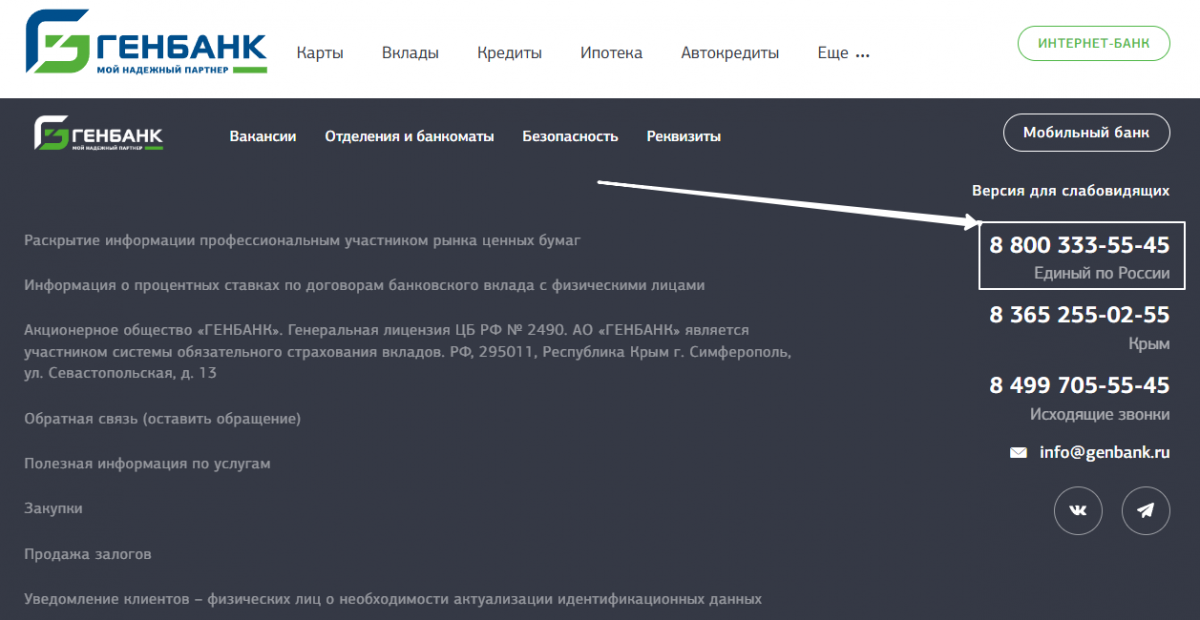Viewport: 1200px width, 620px height.
Task: Open the Telegram channel icon
Action: (1146, 511)
